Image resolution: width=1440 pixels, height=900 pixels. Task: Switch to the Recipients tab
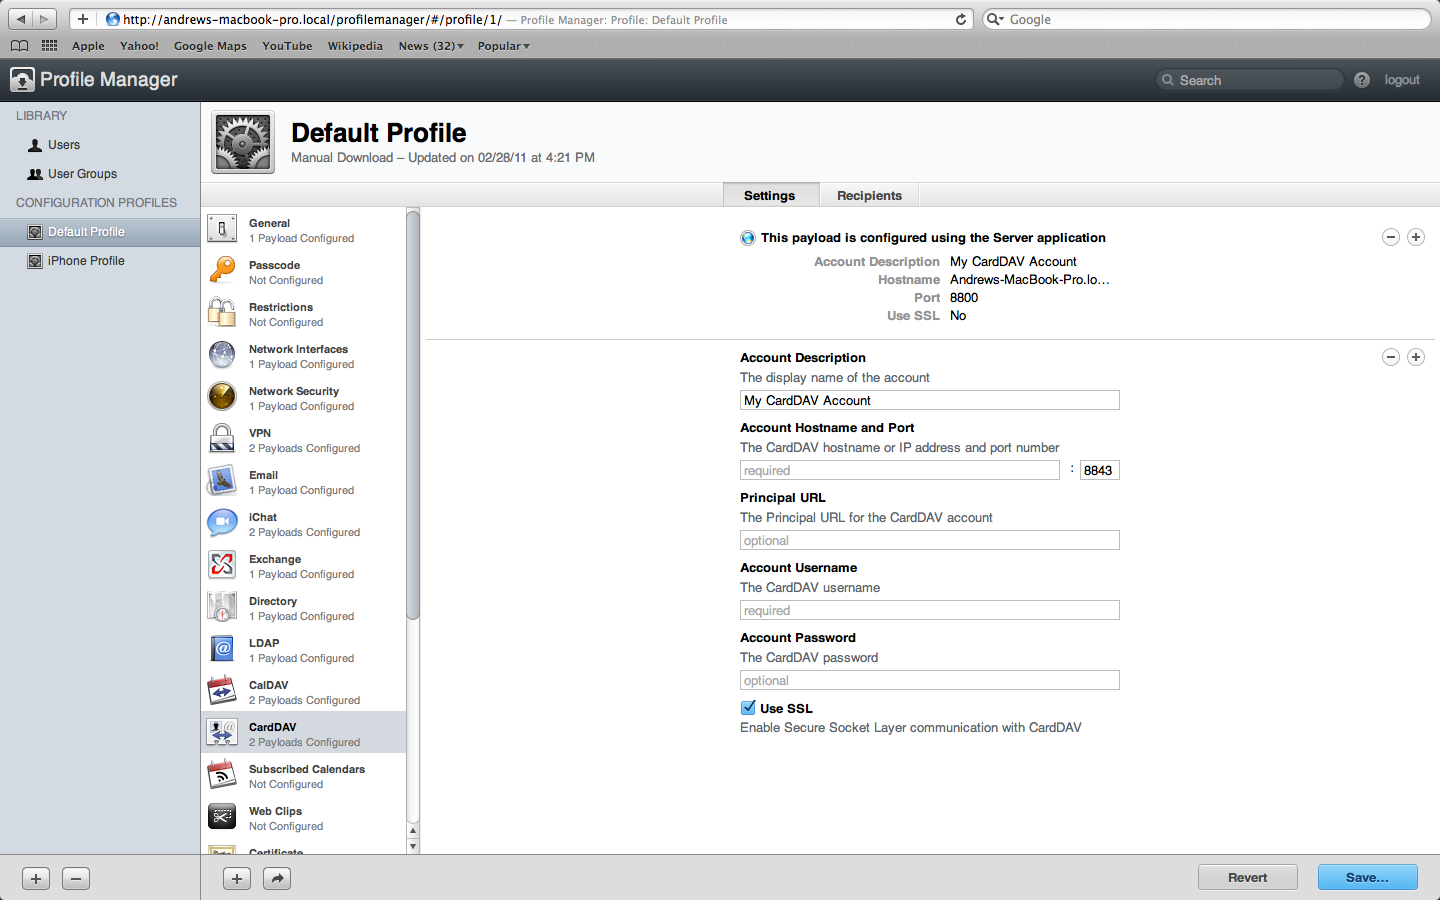pyautogui.click(x=869, y=195)
